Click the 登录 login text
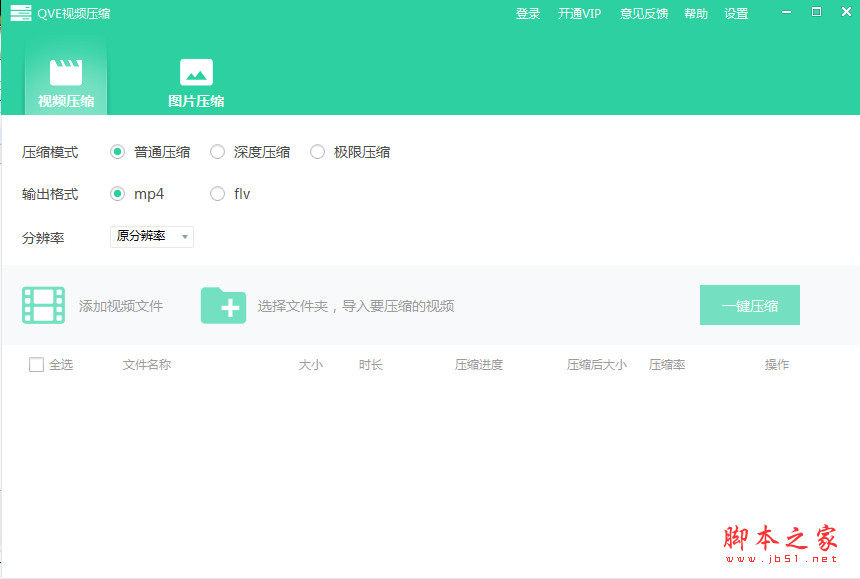Viewport: 860px width, 579px height. coord(528,13)
